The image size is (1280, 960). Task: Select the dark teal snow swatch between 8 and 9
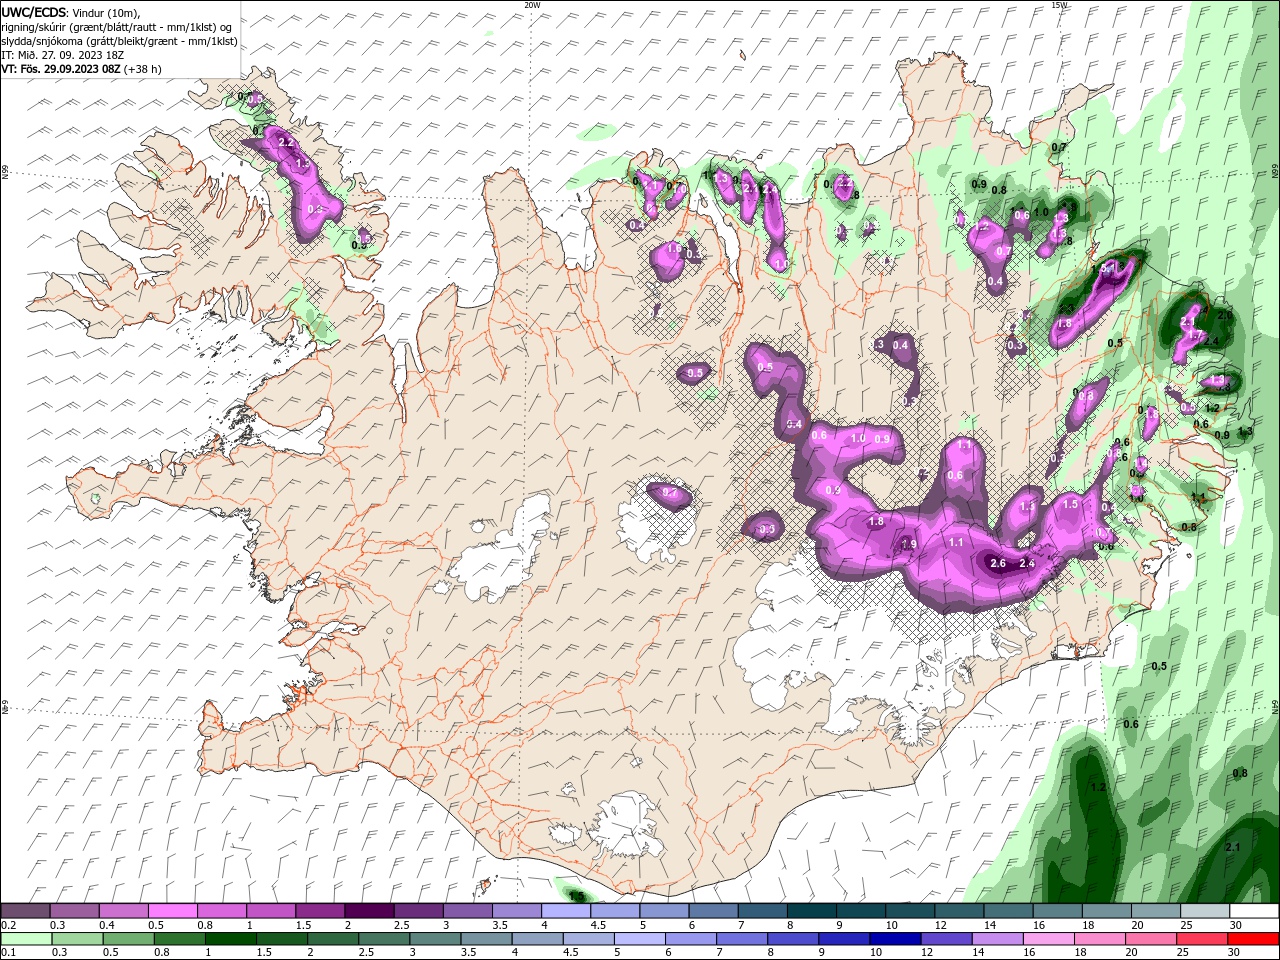812,911
